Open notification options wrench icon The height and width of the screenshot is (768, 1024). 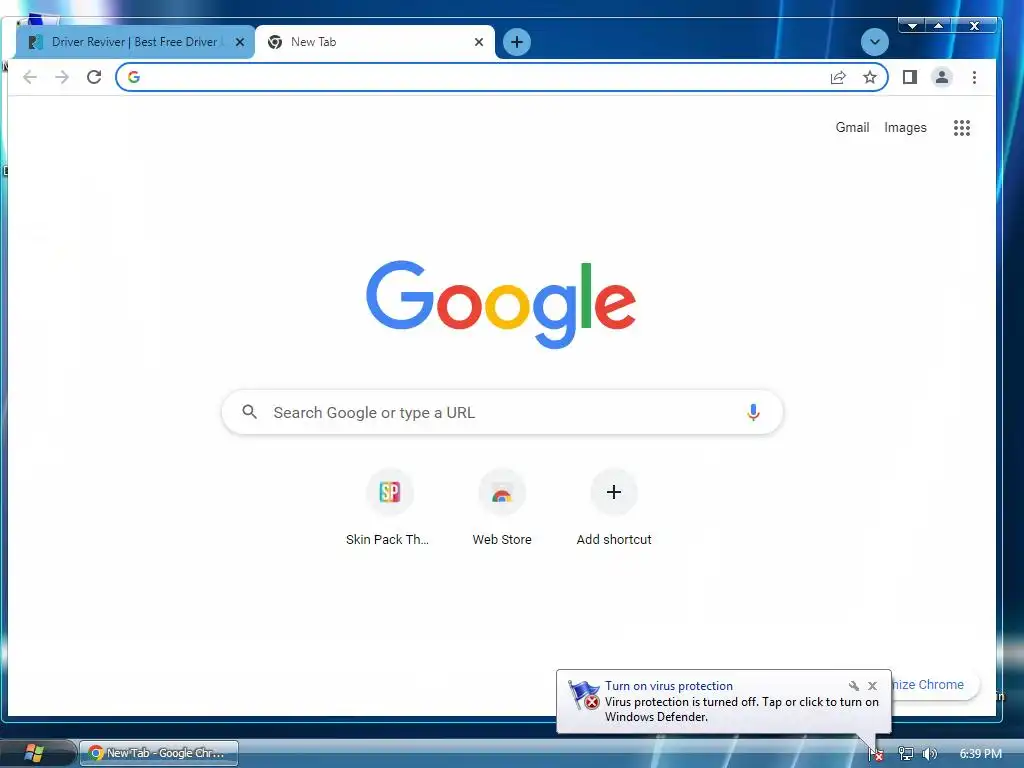854,686
